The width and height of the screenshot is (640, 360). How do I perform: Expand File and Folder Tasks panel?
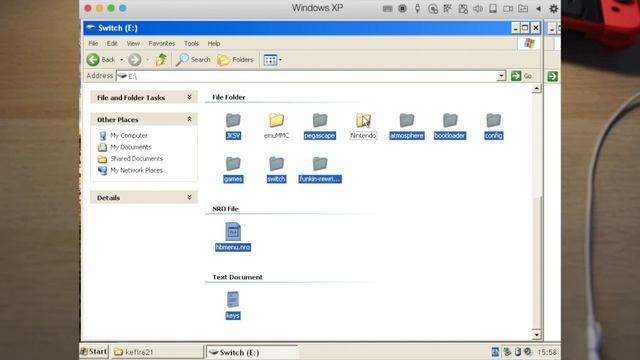[x=189, y=97]
